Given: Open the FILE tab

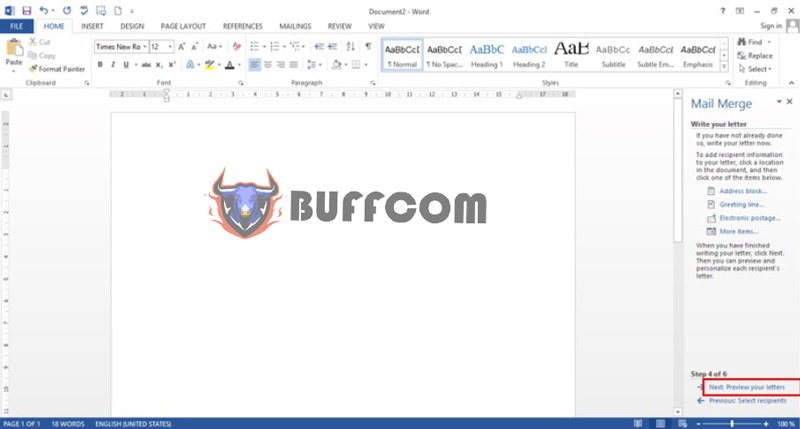Looking at the screenshot, I should 17,26.
